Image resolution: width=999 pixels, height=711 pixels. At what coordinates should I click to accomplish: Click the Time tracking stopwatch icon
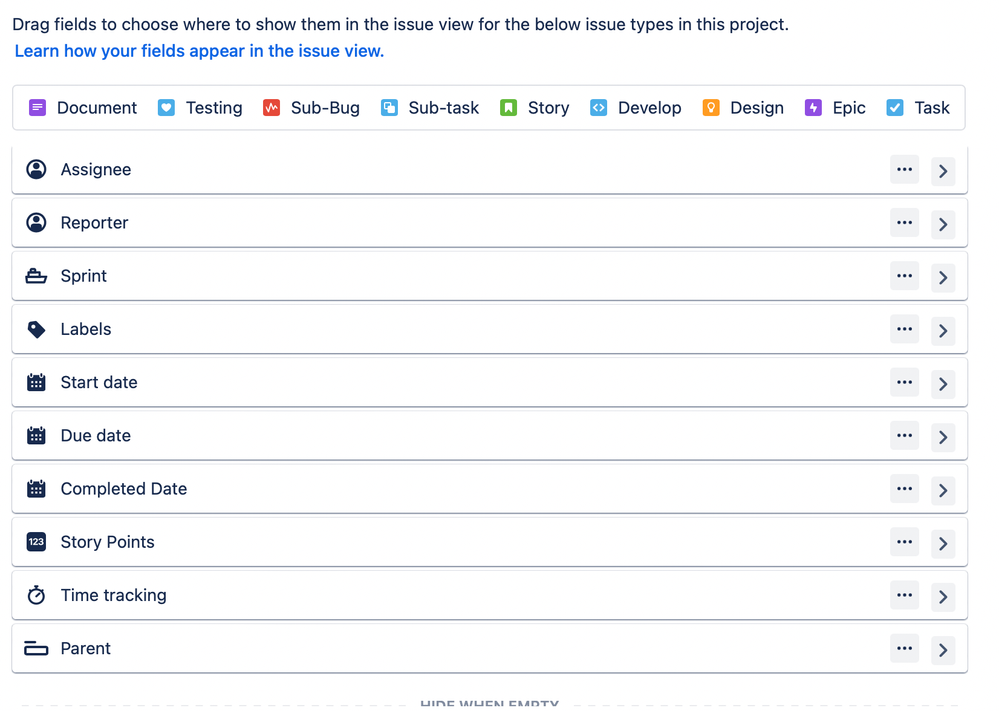coord(36,595)
